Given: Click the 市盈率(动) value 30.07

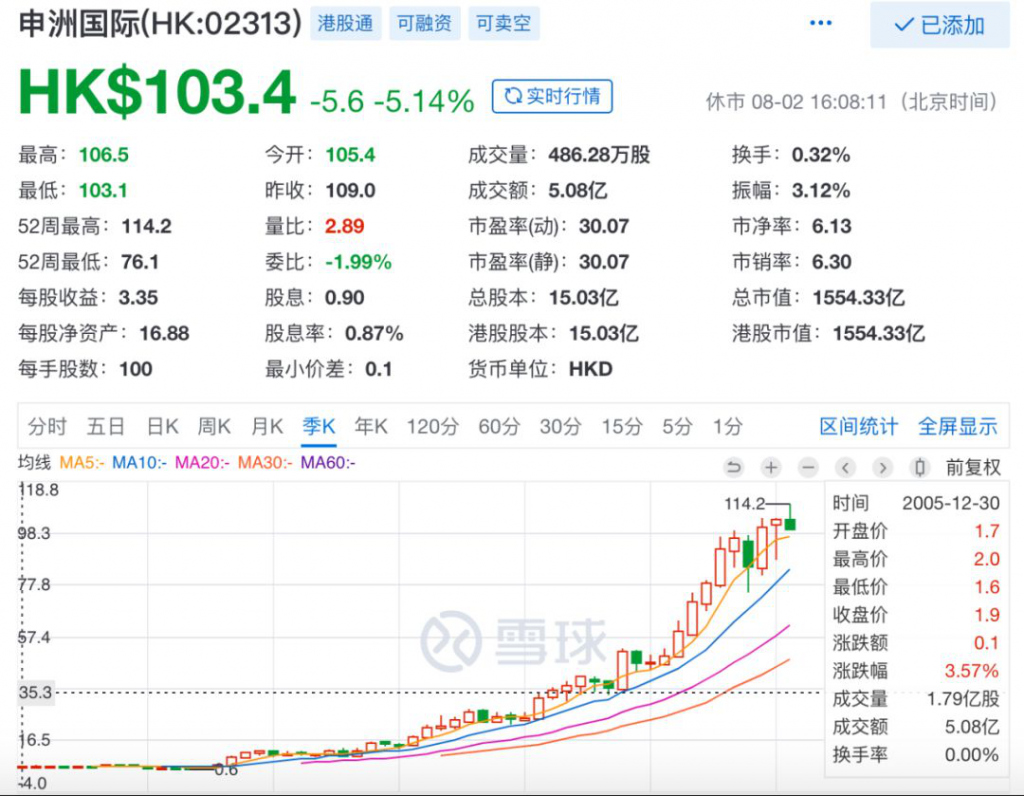Looking at the screenshot, I should click(x=603, y=227).
